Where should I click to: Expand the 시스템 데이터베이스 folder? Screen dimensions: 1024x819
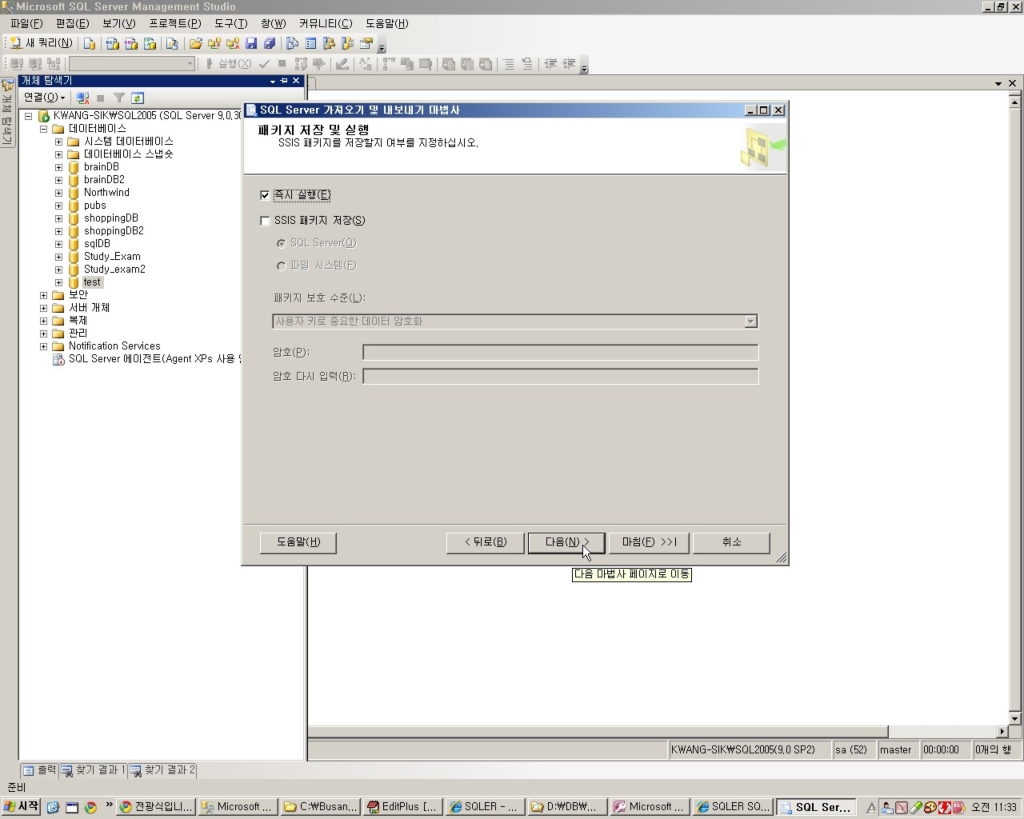(x=59, y=141)
